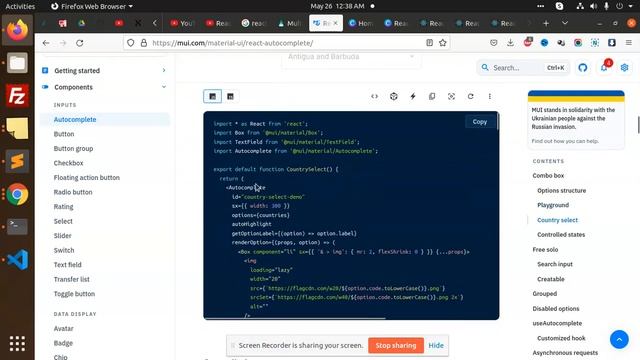640x360 pixels.
Task: Show the Ubuntu applications grid
Action: click(17, 344)
